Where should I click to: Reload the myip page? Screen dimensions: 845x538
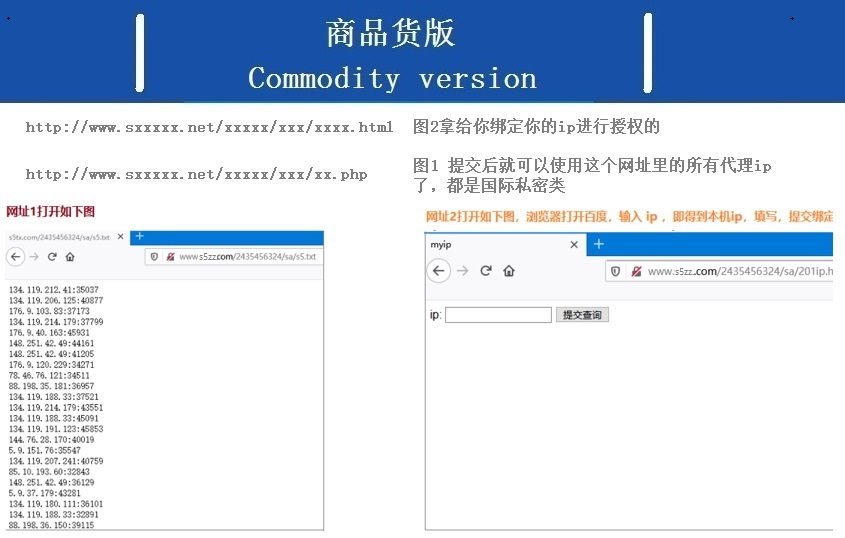(x=486, y=271)
